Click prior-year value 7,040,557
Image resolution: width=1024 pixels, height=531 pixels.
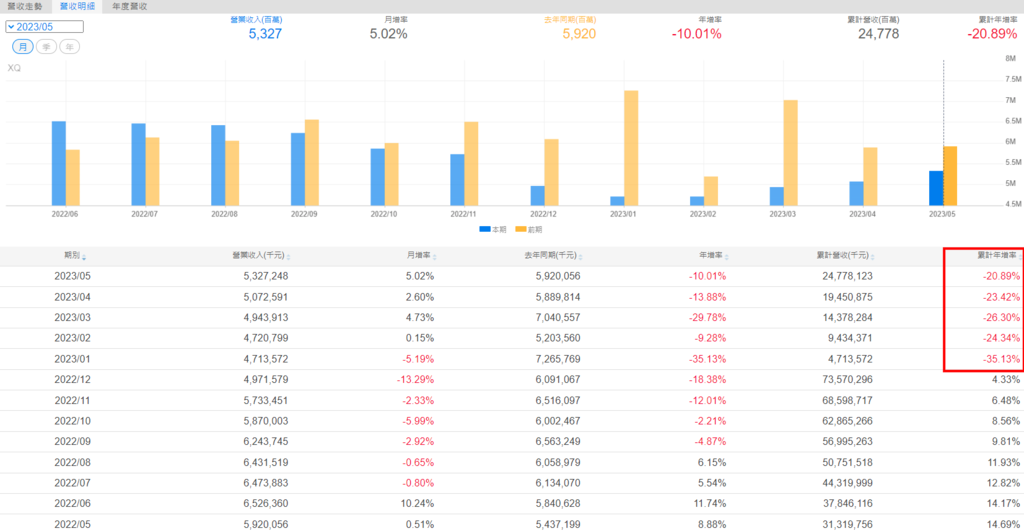coord(558,317)
